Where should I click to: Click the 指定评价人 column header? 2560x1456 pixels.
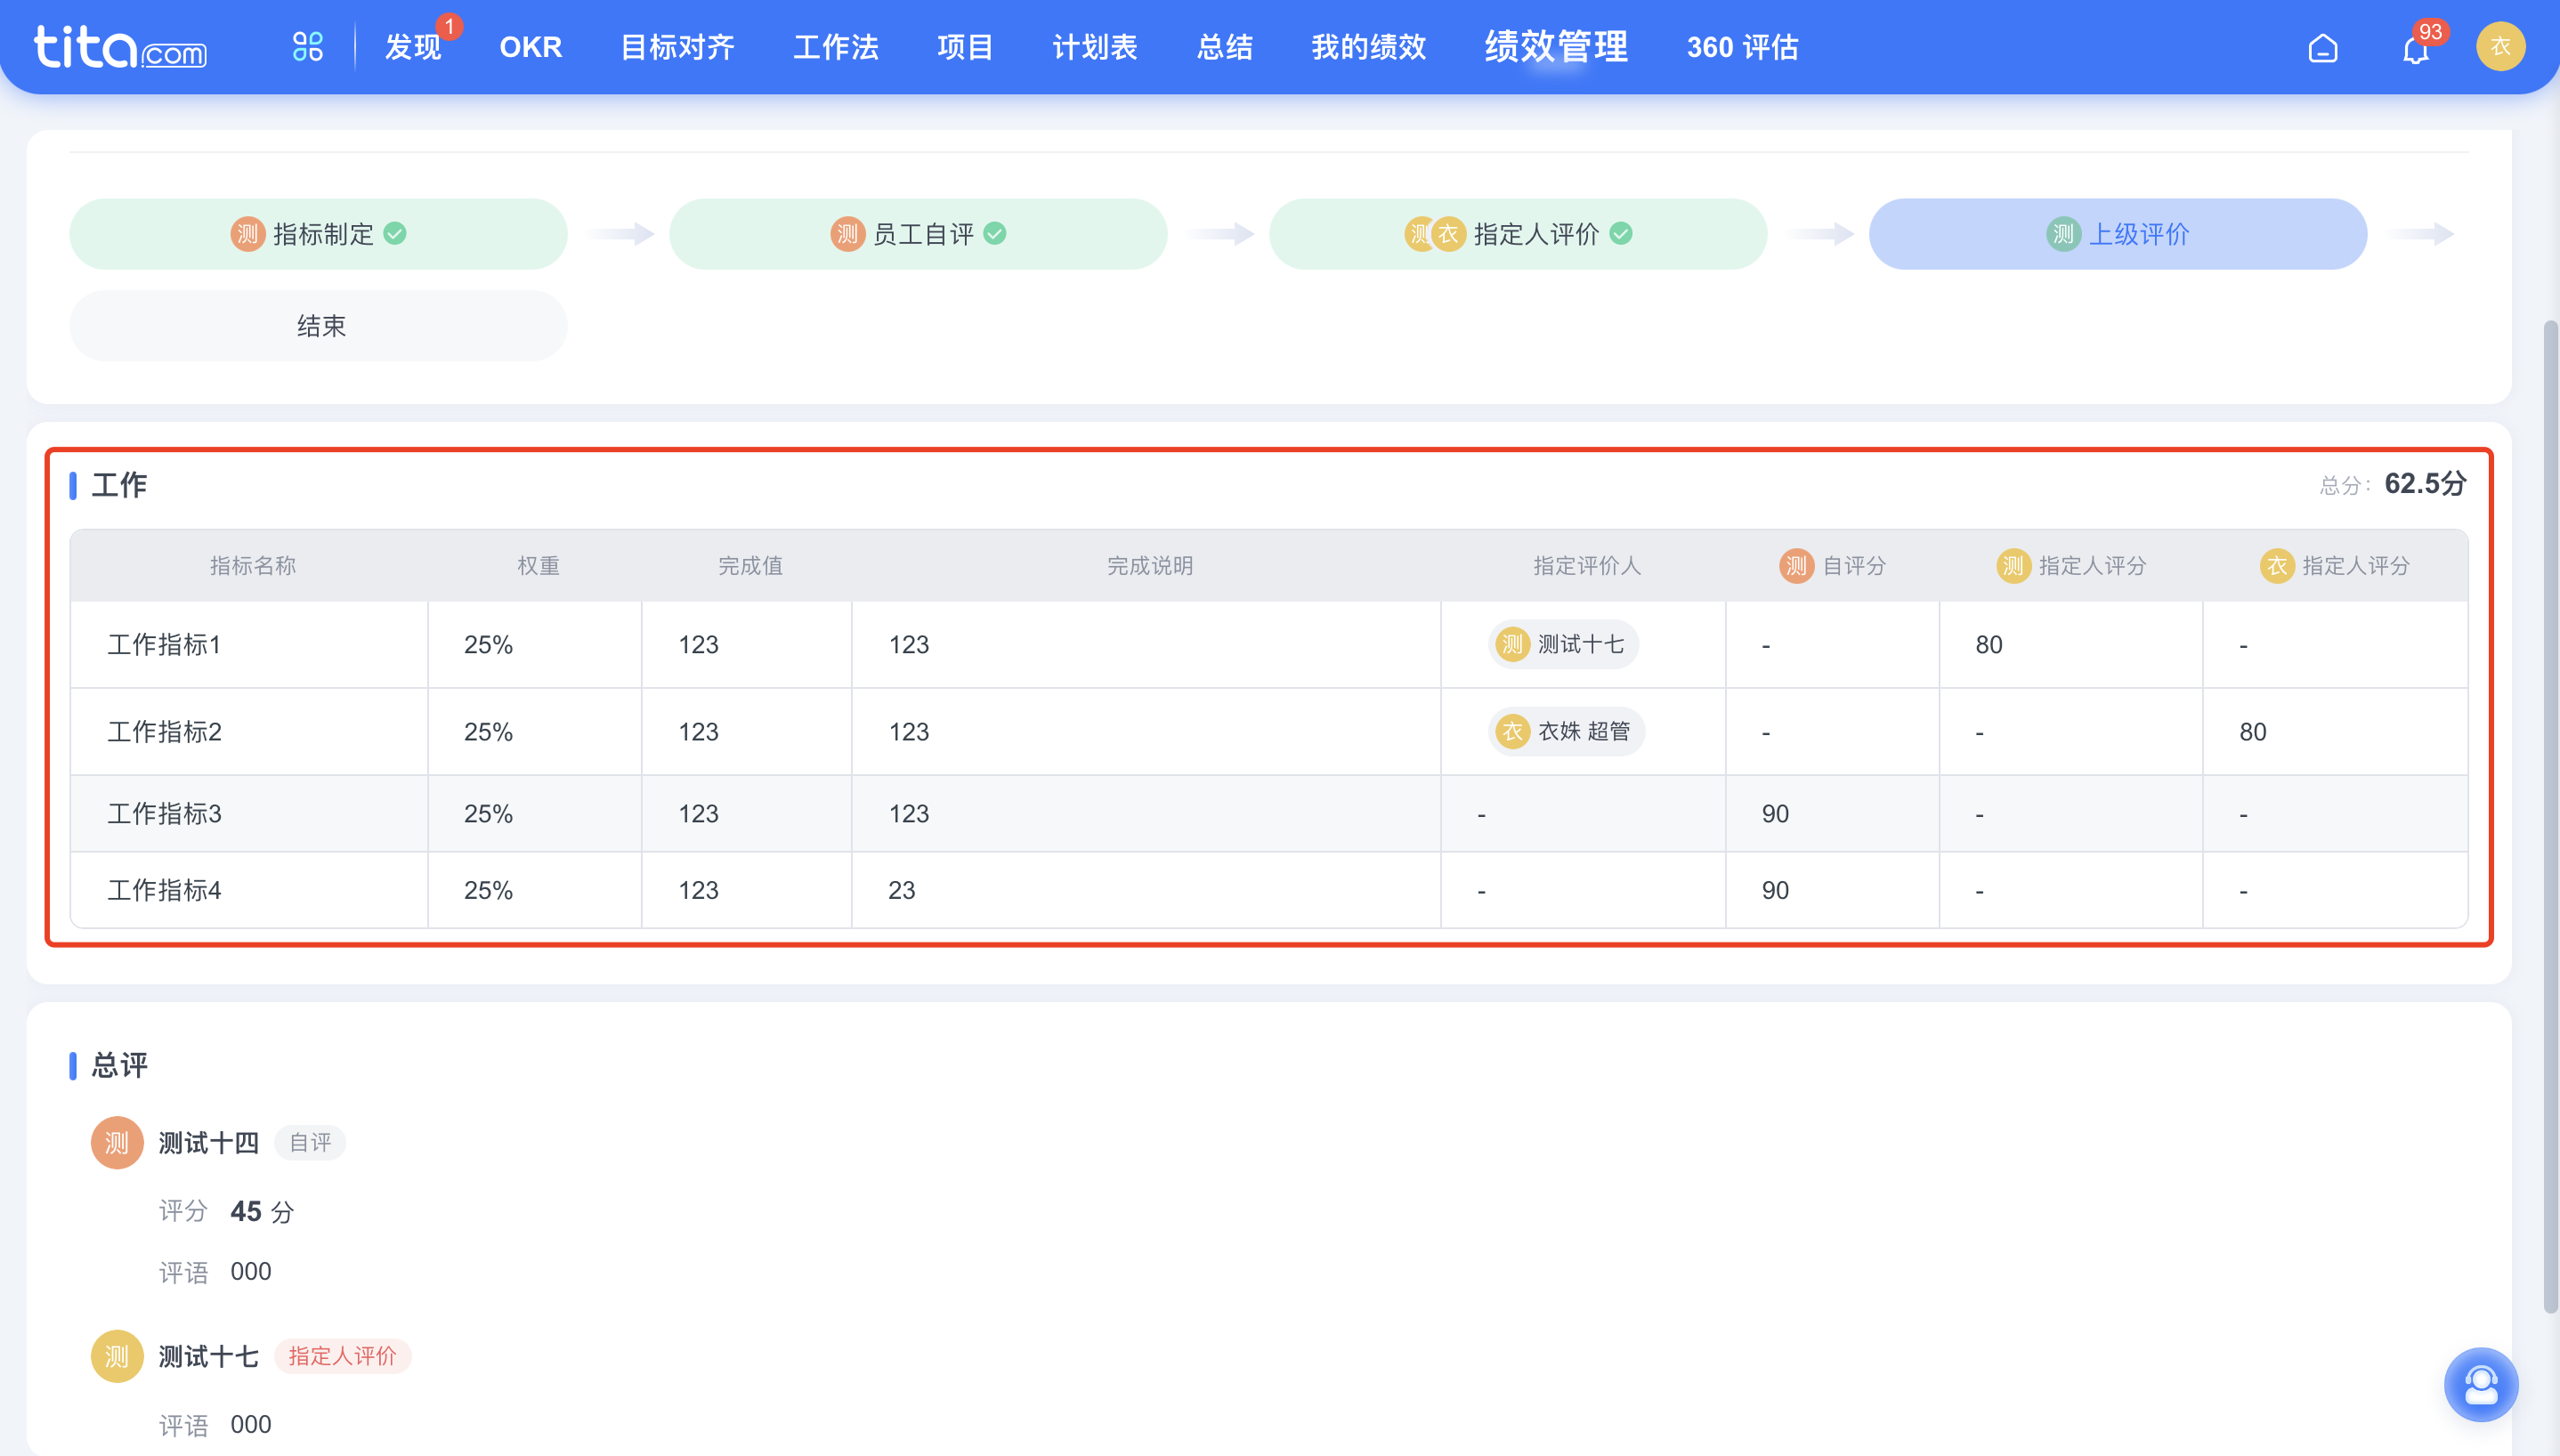[1587, 566]
